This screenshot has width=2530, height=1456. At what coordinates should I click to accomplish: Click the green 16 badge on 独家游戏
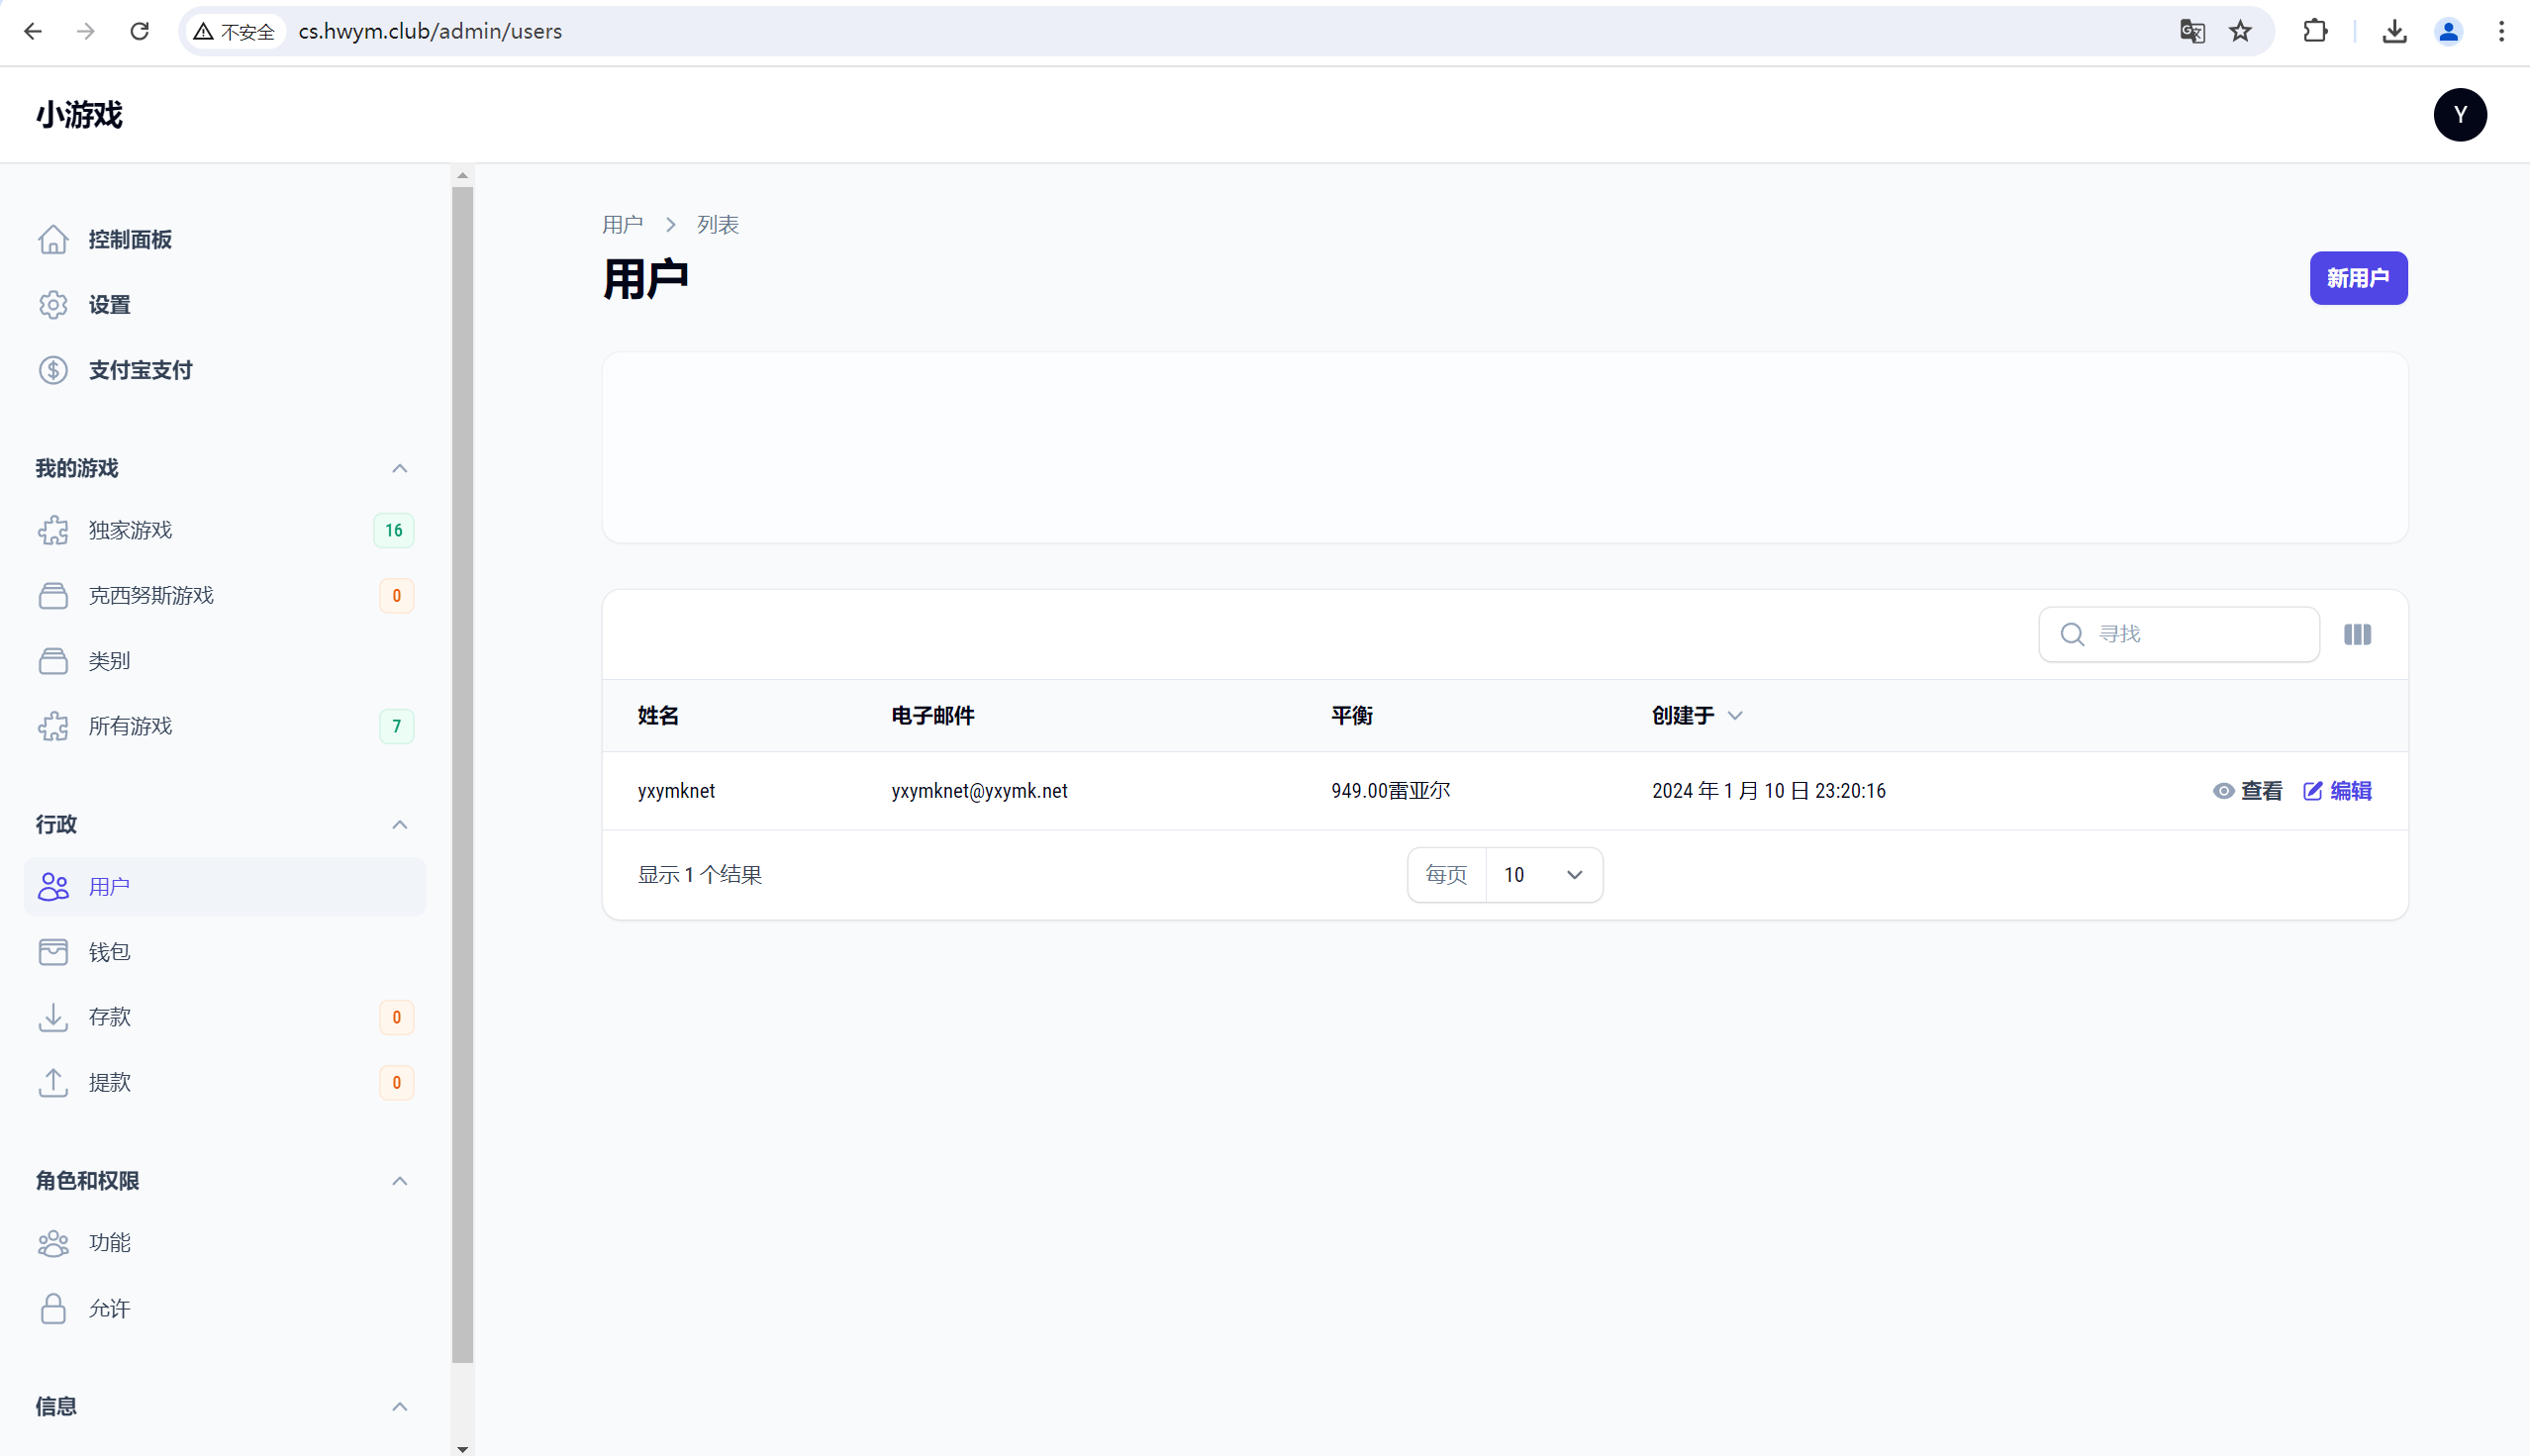point(393,530)
